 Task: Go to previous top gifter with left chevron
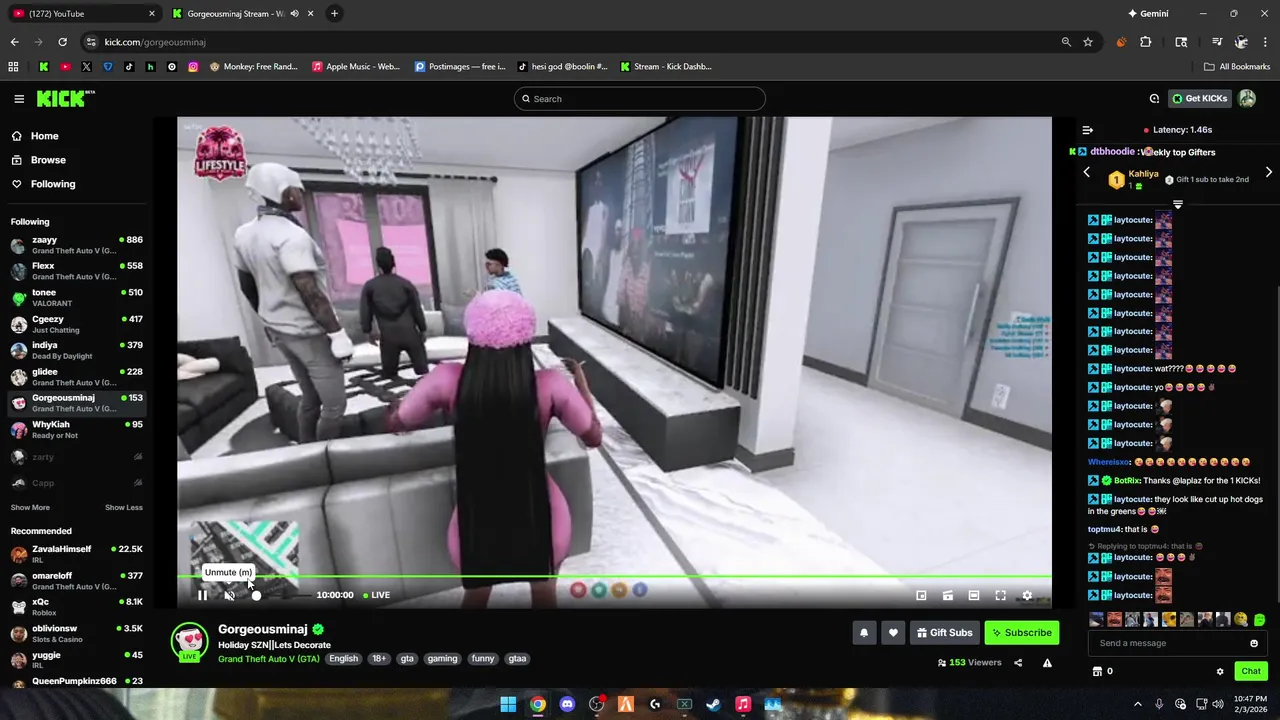(1087, 172)
